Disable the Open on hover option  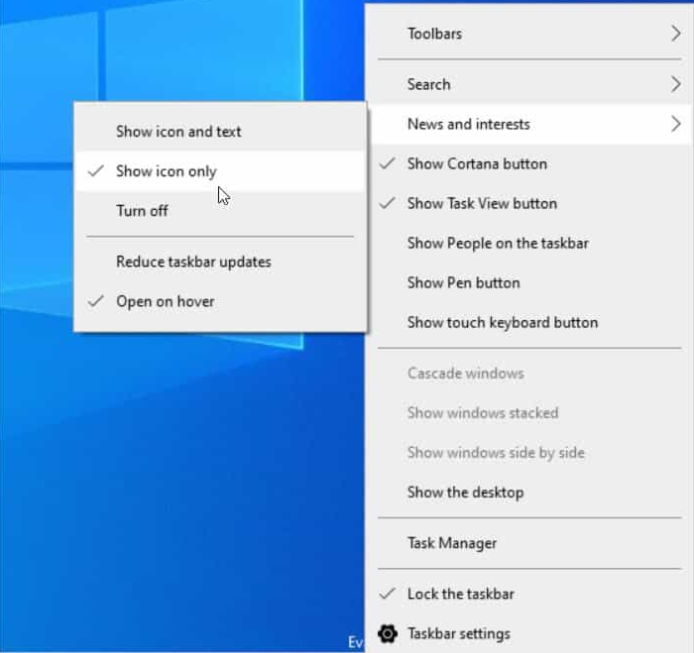[165, 301]
